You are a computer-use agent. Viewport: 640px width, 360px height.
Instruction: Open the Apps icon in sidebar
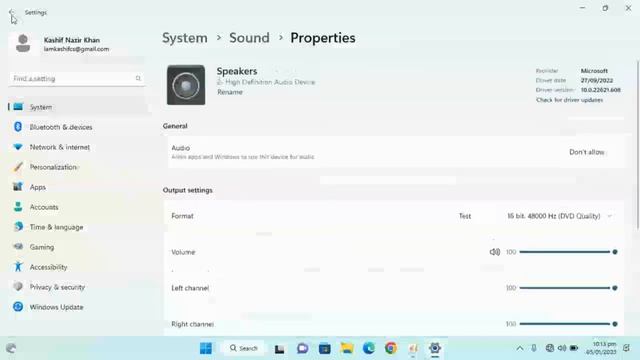18,187
